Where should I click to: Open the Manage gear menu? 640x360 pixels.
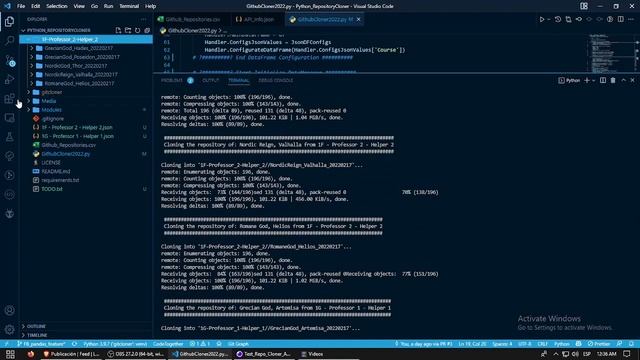(9, 329)
